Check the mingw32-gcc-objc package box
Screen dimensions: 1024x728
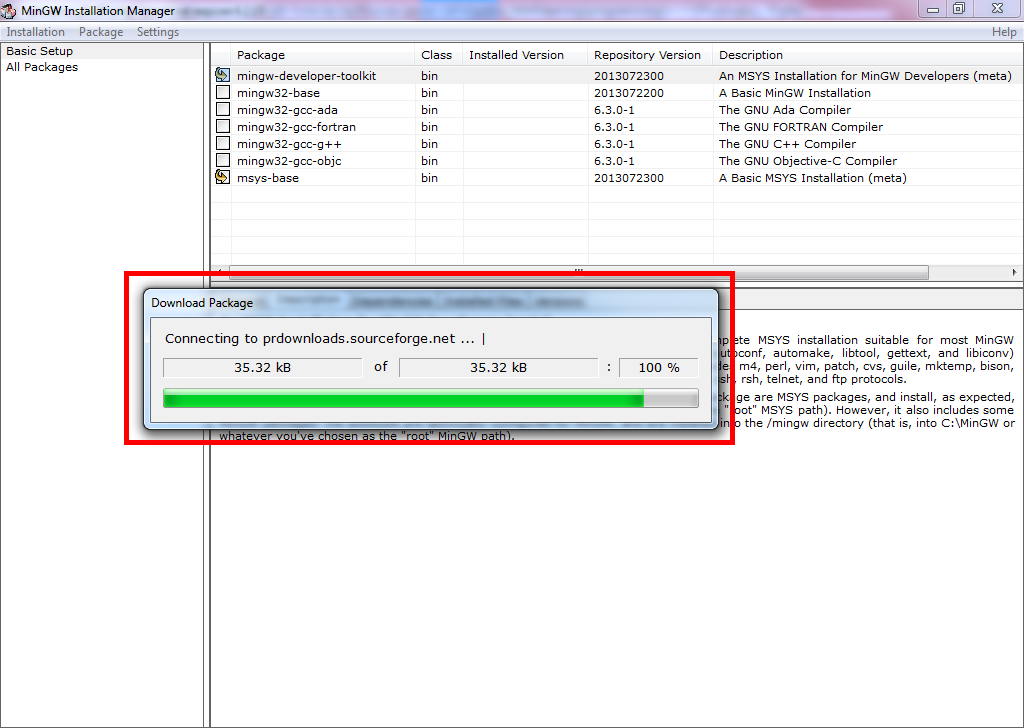pos(222,161)
